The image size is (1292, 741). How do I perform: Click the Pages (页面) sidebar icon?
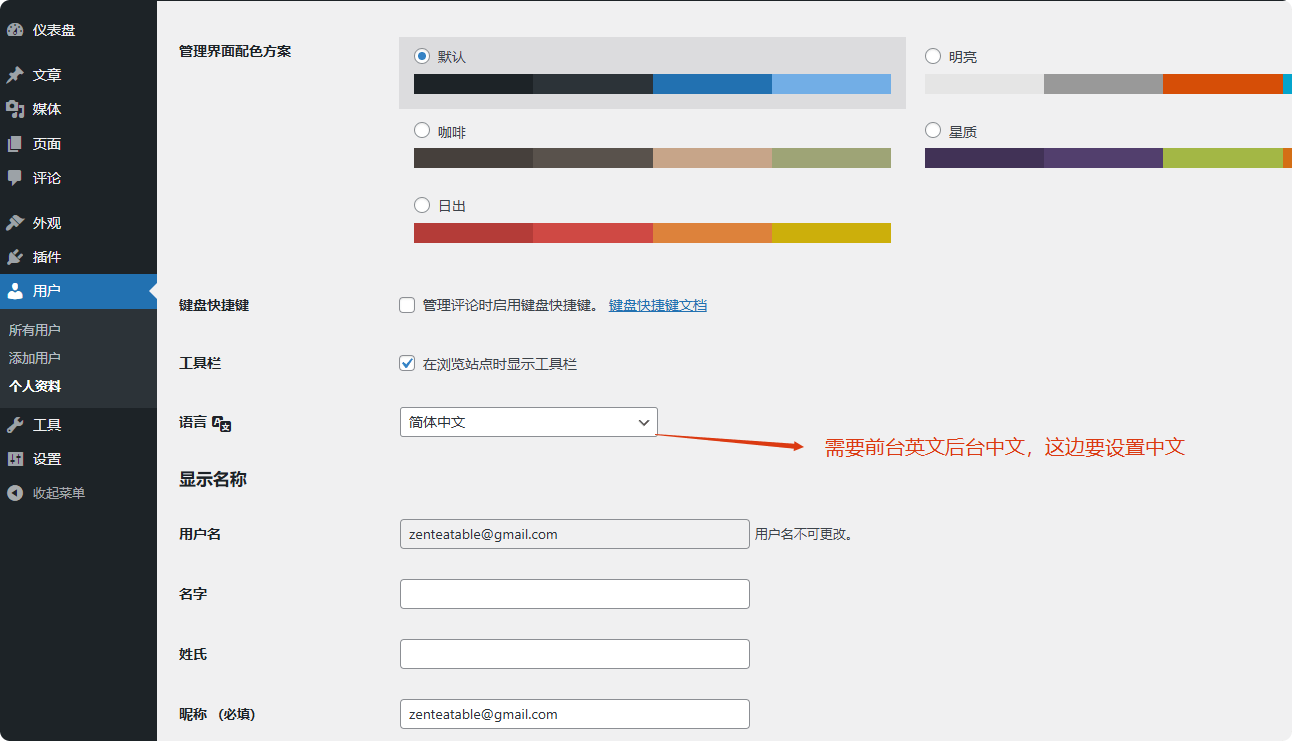pos(15,144)
